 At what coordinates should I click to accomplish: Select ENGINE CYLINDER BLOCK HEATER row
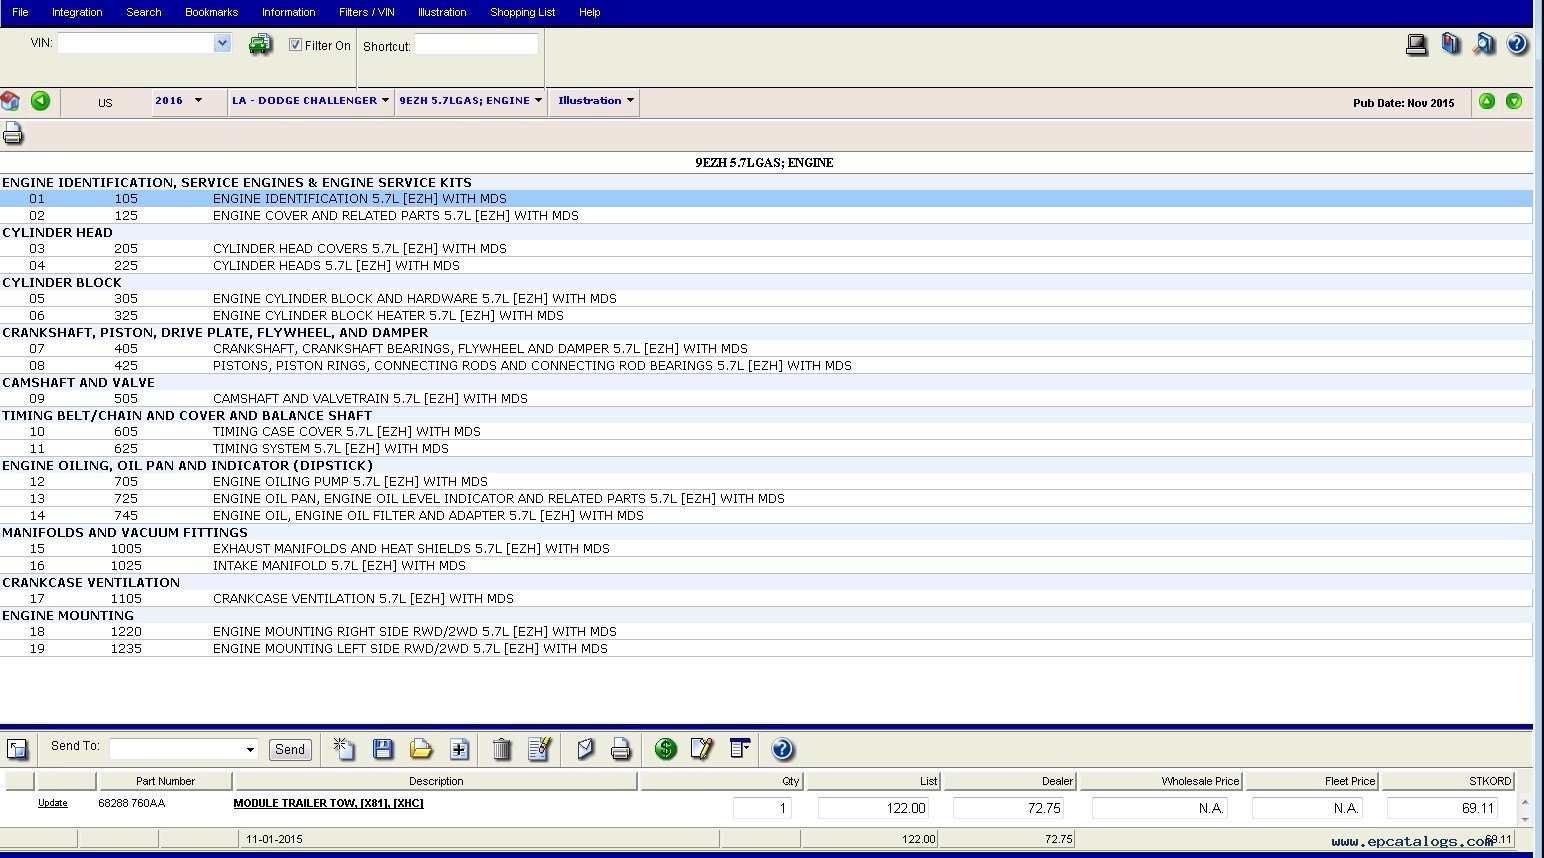pyautogui.click(x=766, y=316)
